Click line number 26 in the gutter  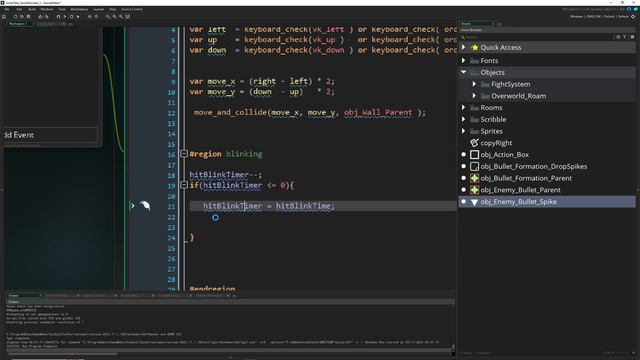(x=171, y=259)
